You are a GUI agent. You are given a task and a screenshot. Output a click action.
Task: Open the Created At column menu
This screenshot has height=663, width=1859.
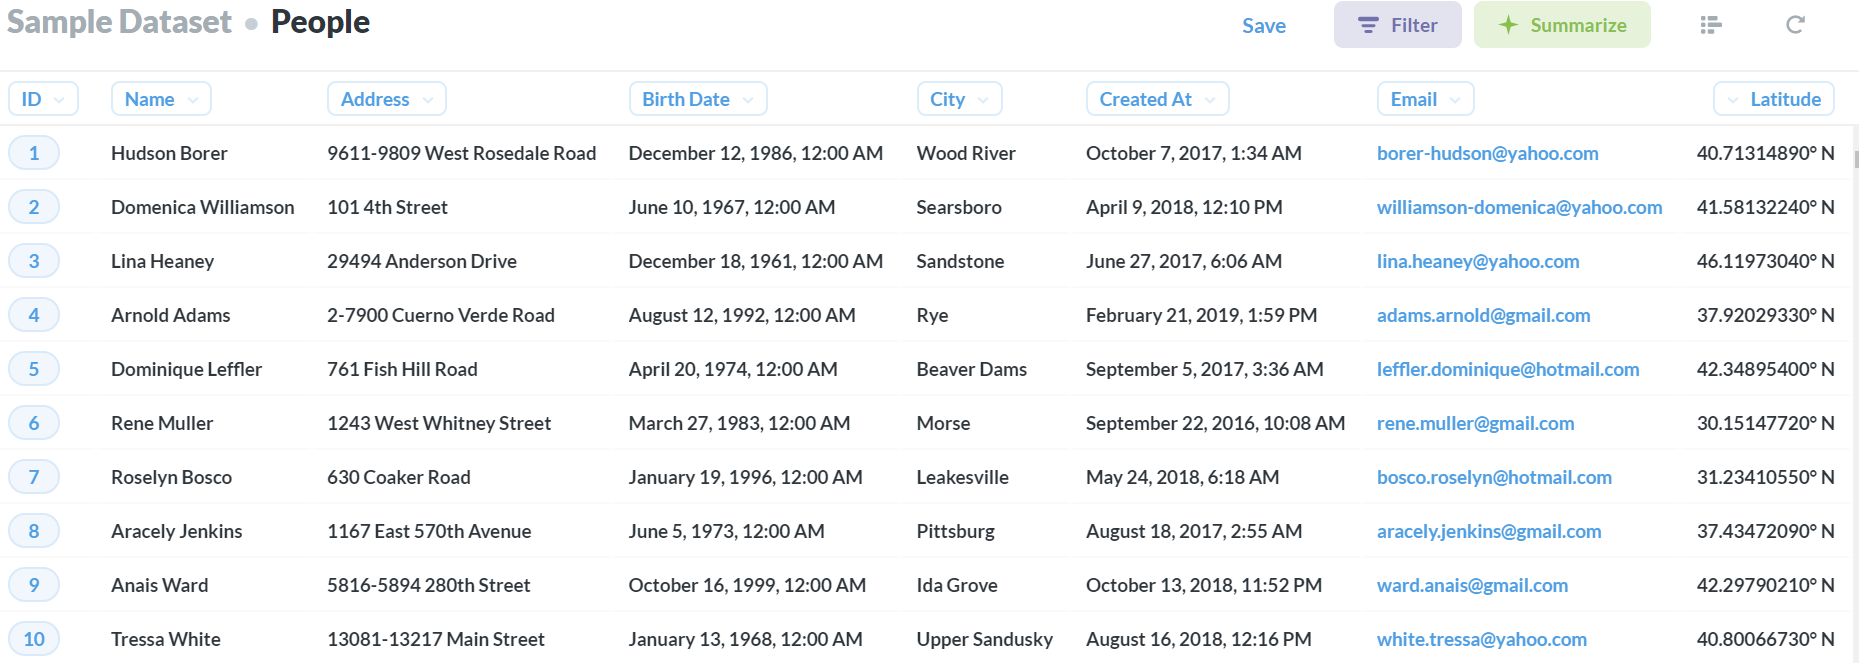[x=1157, y=99]
